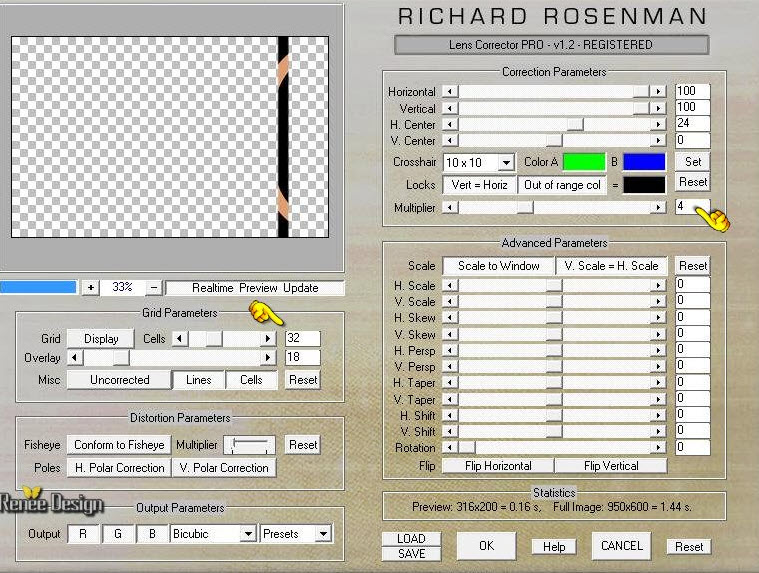Viewport: 759px width, 573px height.
Task: Click right arrow of Vertical slider
Action: click(658, 108)
